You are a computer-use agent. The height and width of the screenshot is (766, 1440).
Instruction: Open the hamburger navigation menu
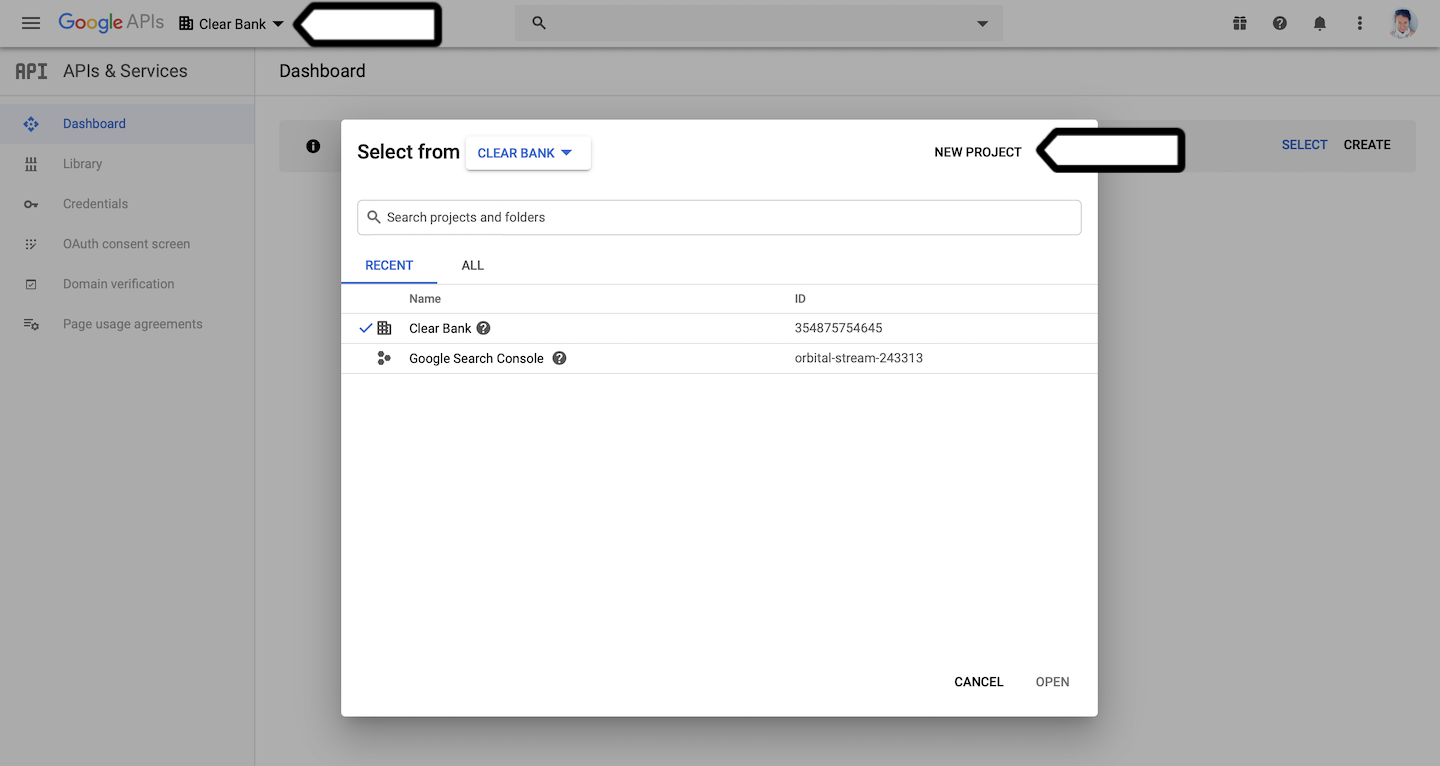tap(31, 23)
